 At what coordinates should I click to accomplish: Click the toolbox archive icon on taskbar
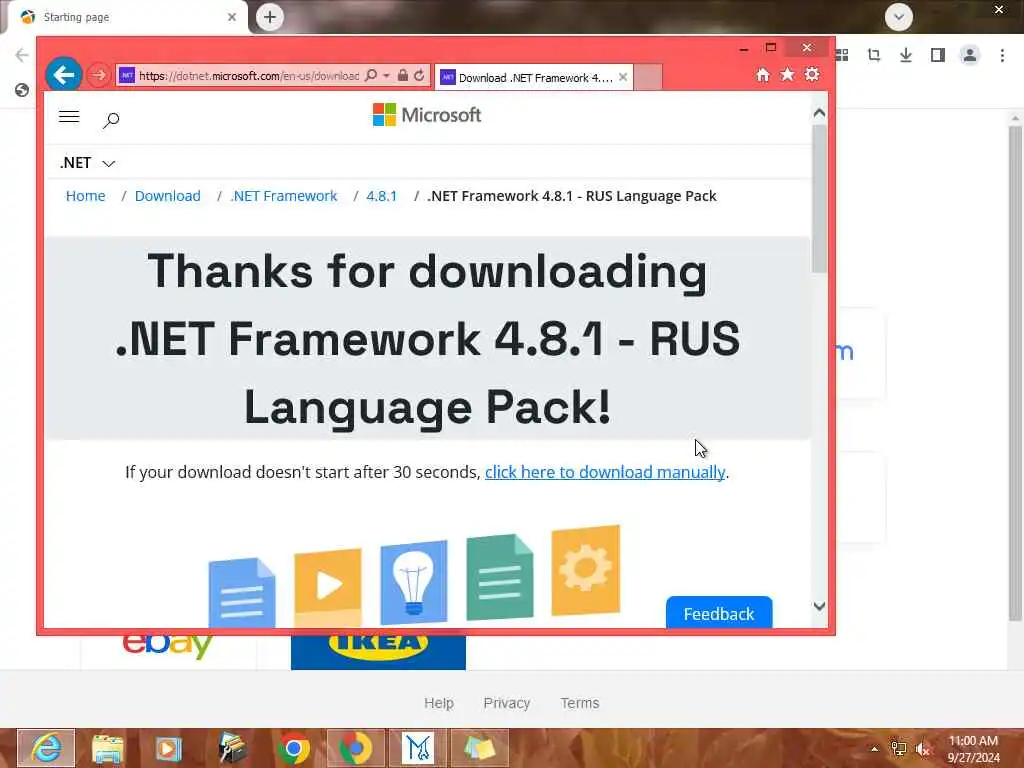pyautogui.click(x=231, y=748)
